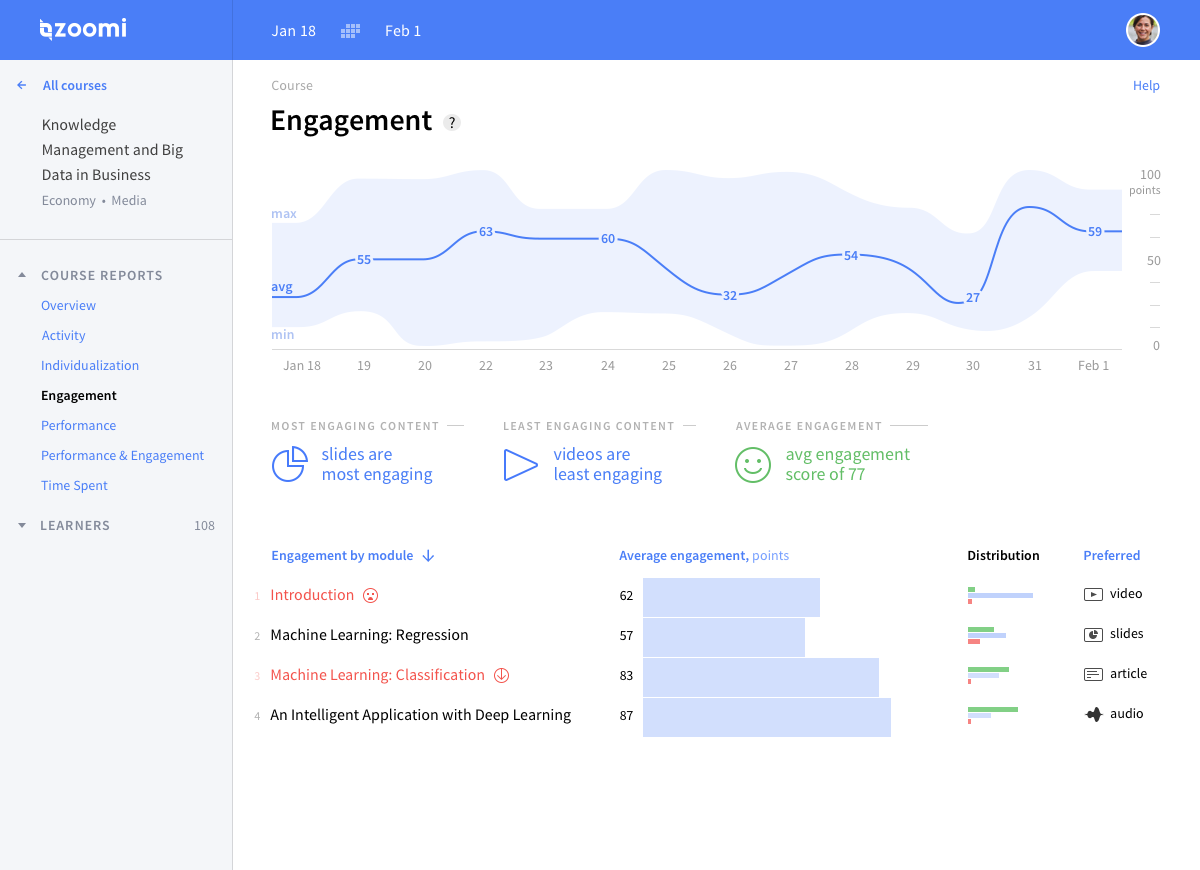Viewport: 1200px width, 870px height.
Task: Click the Deep Learning module engagement bar
Action: click(766, 717)
